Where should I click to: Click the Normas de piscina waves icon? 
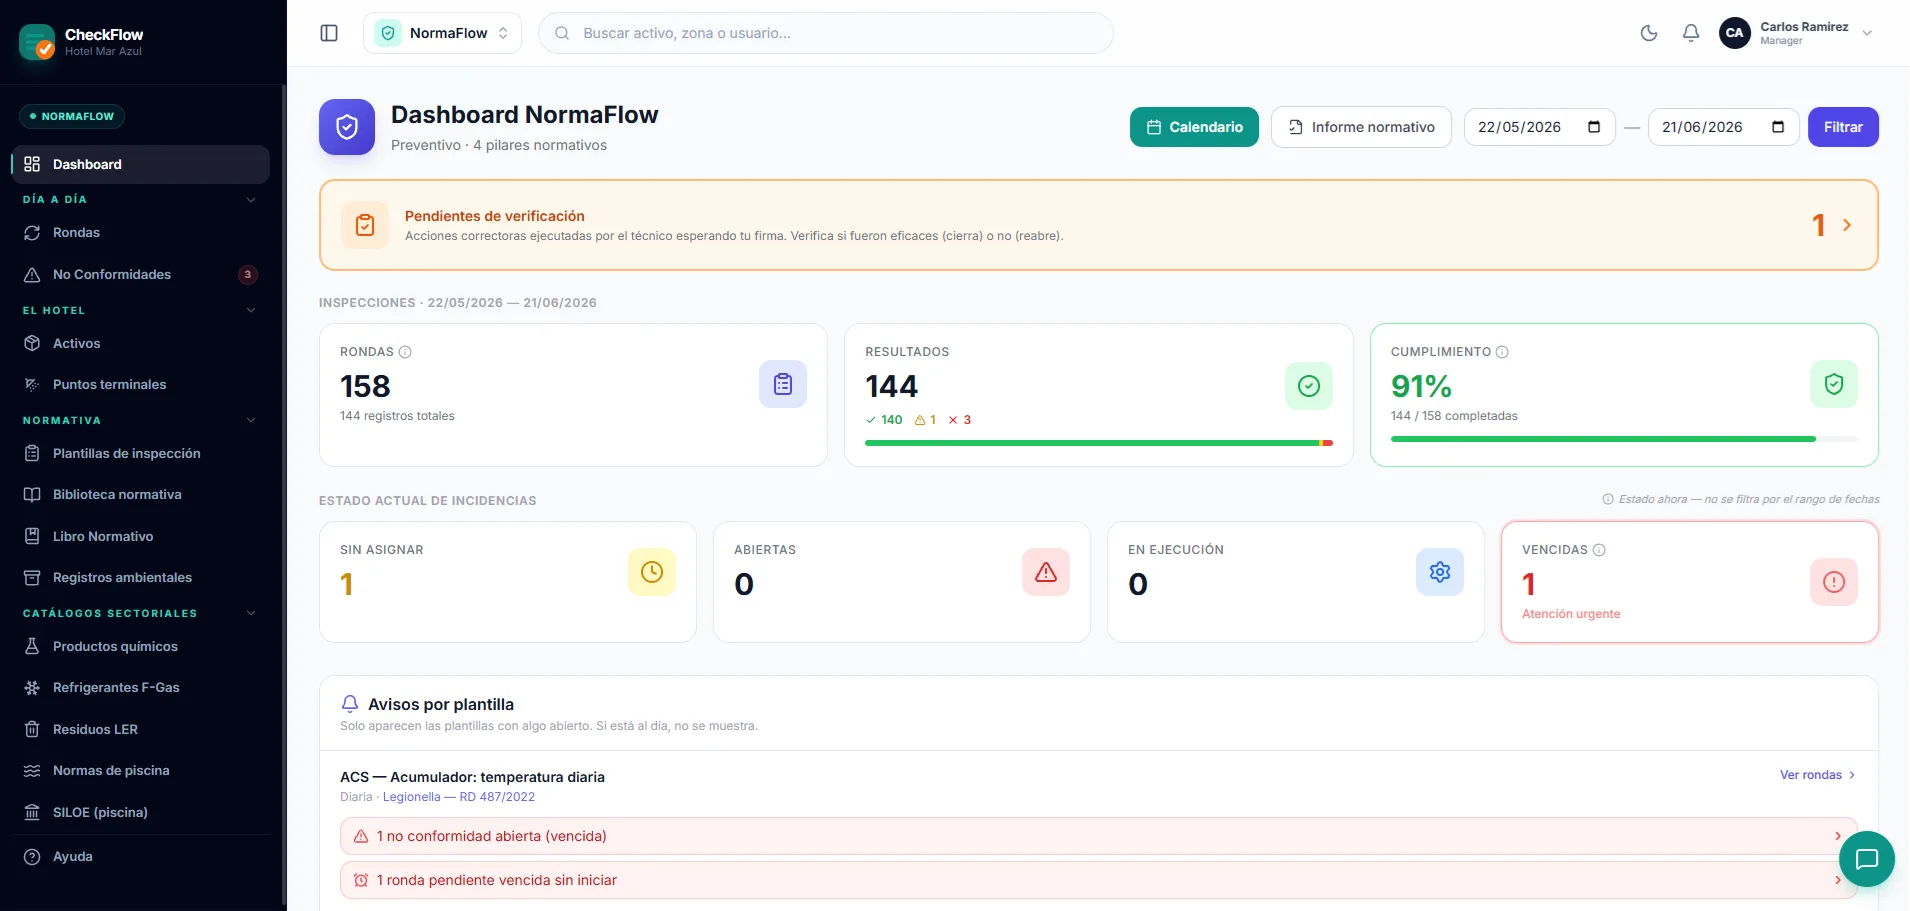[x=32, y=771]
